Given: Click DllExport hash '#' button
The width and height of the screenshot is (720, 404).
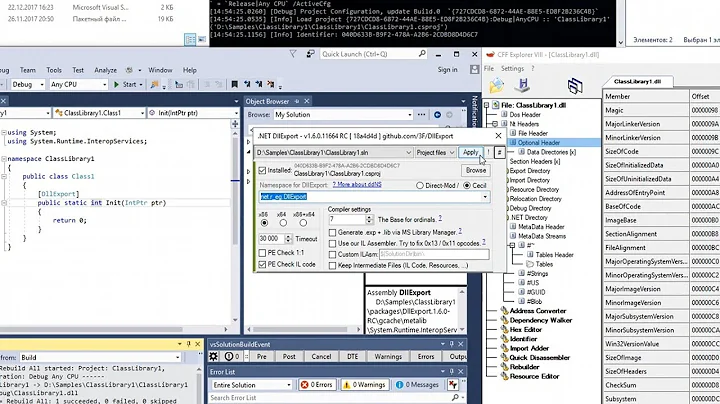Looking at the screenshot, I should click(x=499, y=152).
